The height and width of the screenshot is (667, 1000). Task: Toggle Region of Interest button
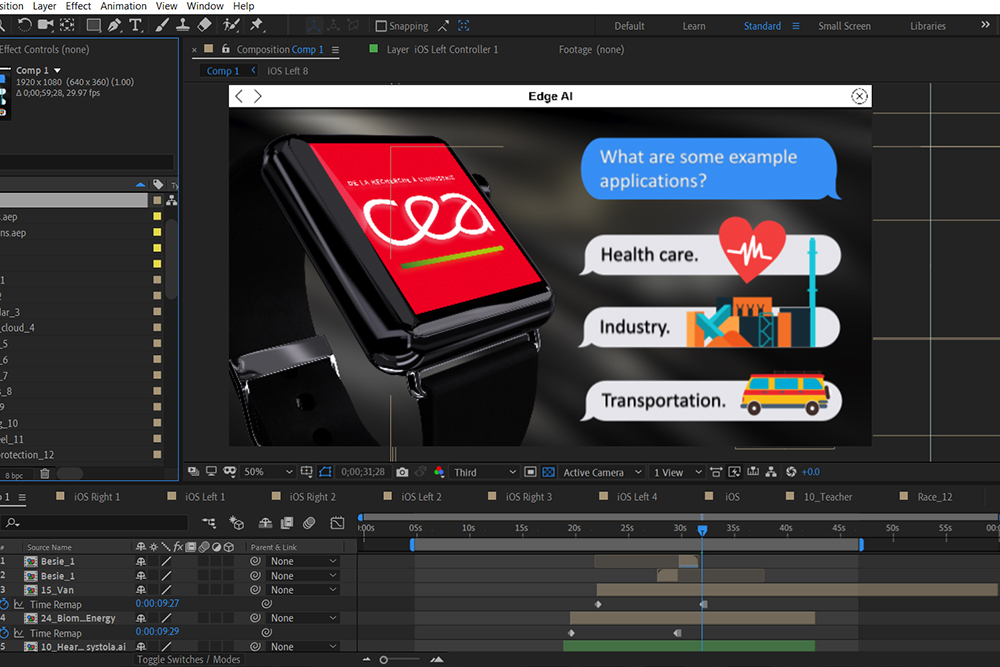530,472
